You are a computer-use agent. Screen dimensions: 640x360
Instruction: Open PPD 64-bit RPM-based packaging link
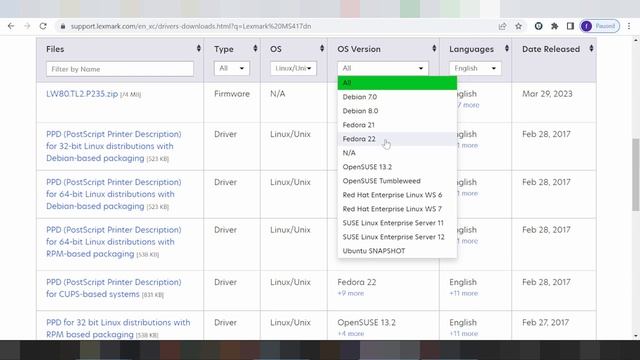[113, 242]
